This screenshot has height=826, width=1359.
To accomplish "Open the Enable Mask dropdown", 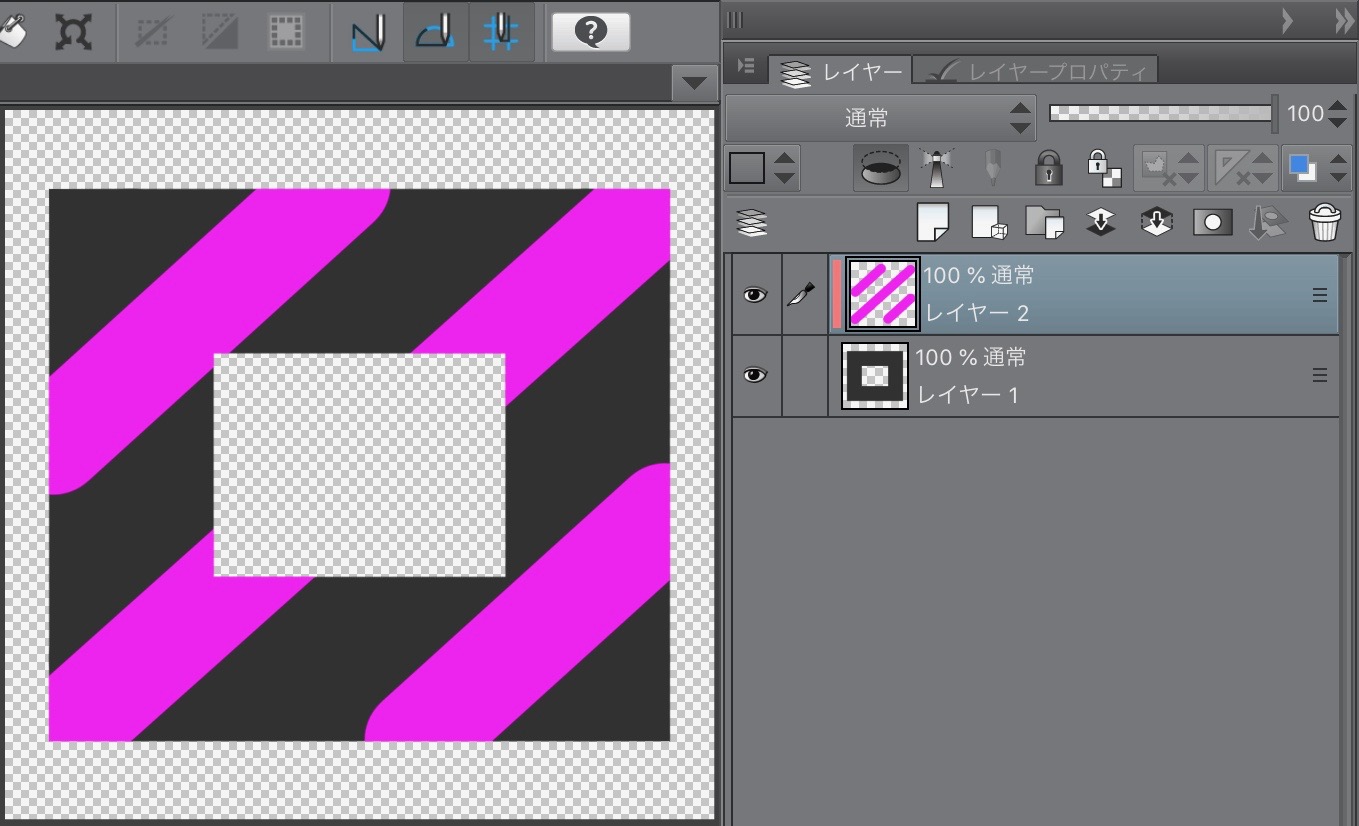I will point(1168,168).
